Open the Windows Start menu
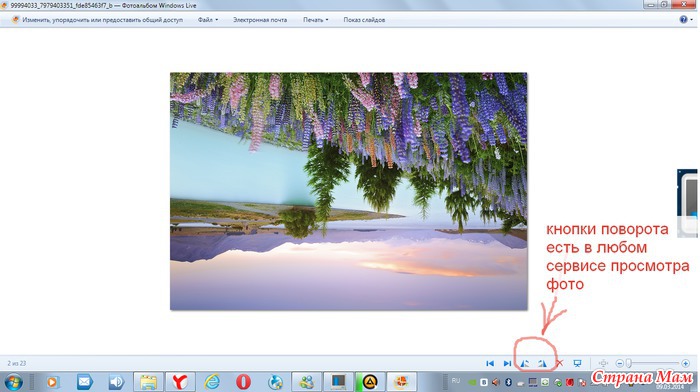 tap(13, 382)
